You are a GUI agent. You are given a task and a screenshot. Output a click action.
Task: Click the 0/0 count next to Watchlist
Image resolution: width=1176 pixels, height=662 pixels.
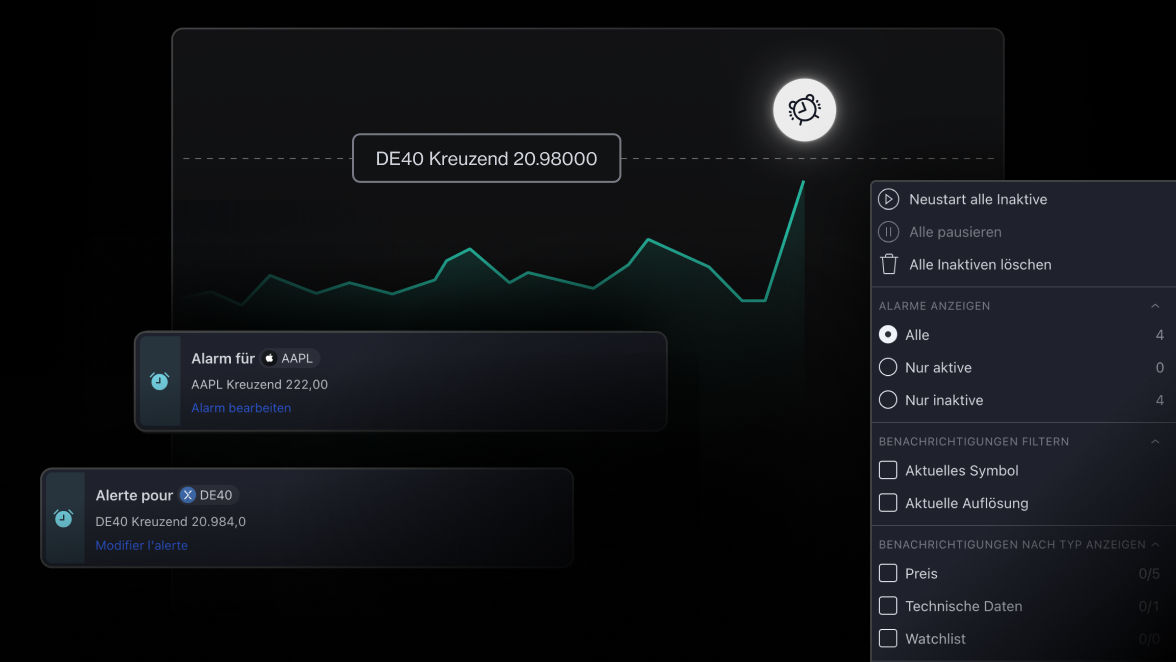(x=1149, y=639)
